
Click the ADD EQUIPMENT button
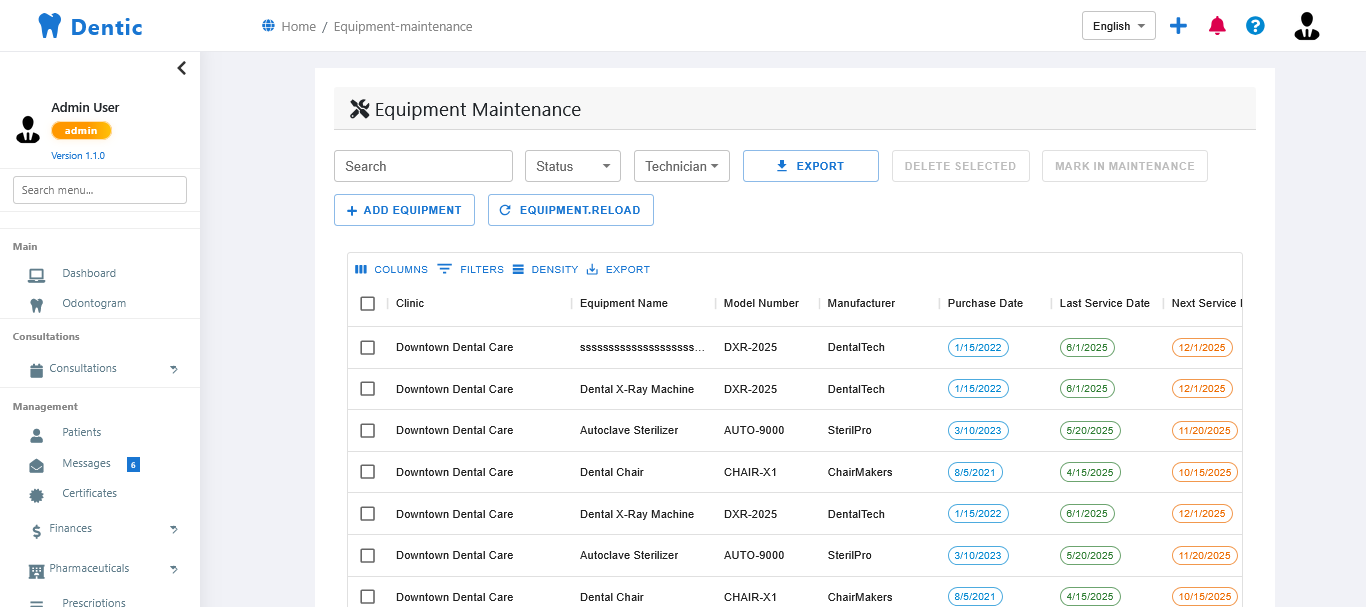coord(404,210)
